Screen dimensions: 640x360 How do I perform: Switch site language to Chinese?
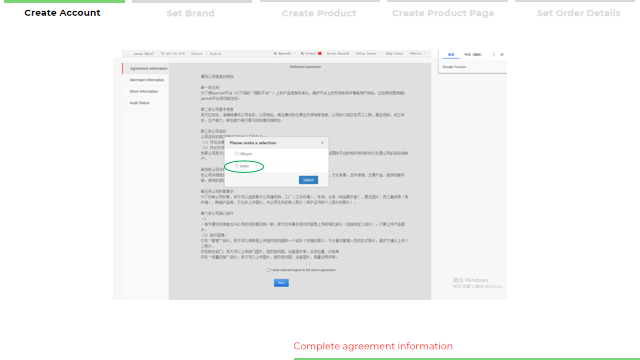click(197, 53)
